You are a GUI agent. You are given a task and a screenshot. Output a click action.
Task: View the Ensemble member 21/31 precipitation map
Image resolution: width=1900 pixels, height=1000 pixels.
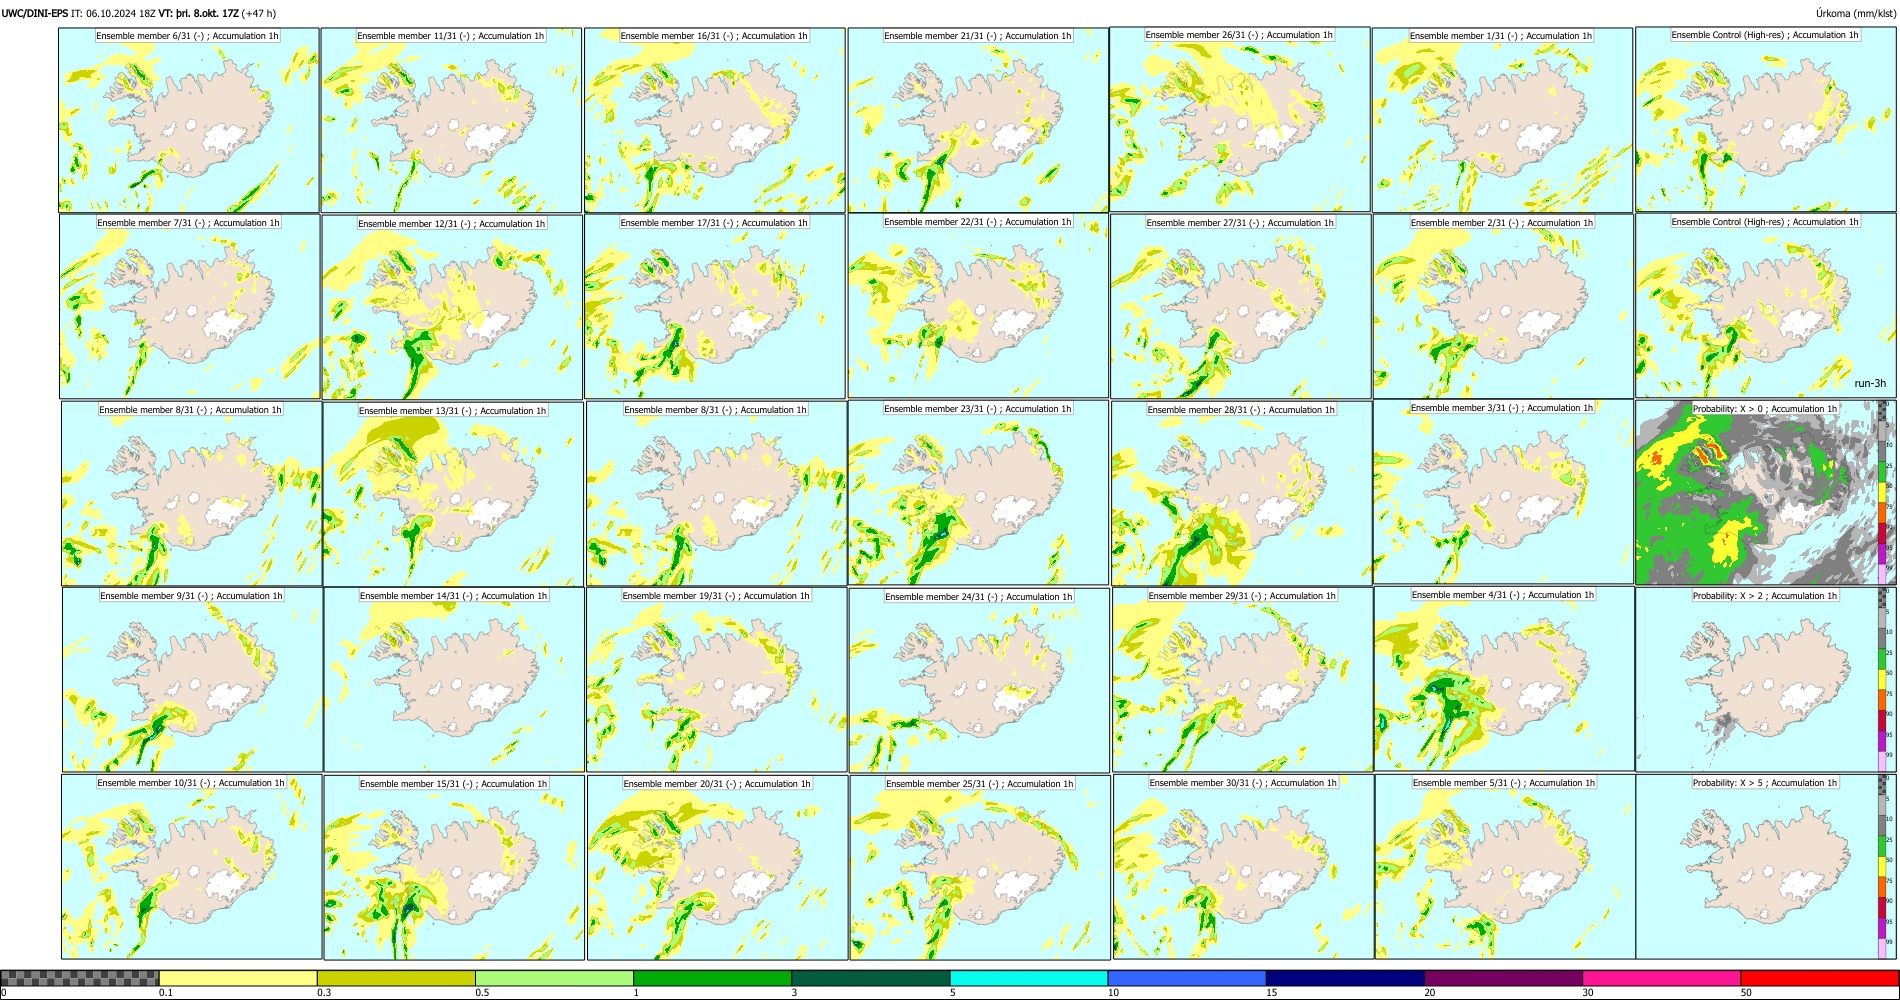click(978, 120)
